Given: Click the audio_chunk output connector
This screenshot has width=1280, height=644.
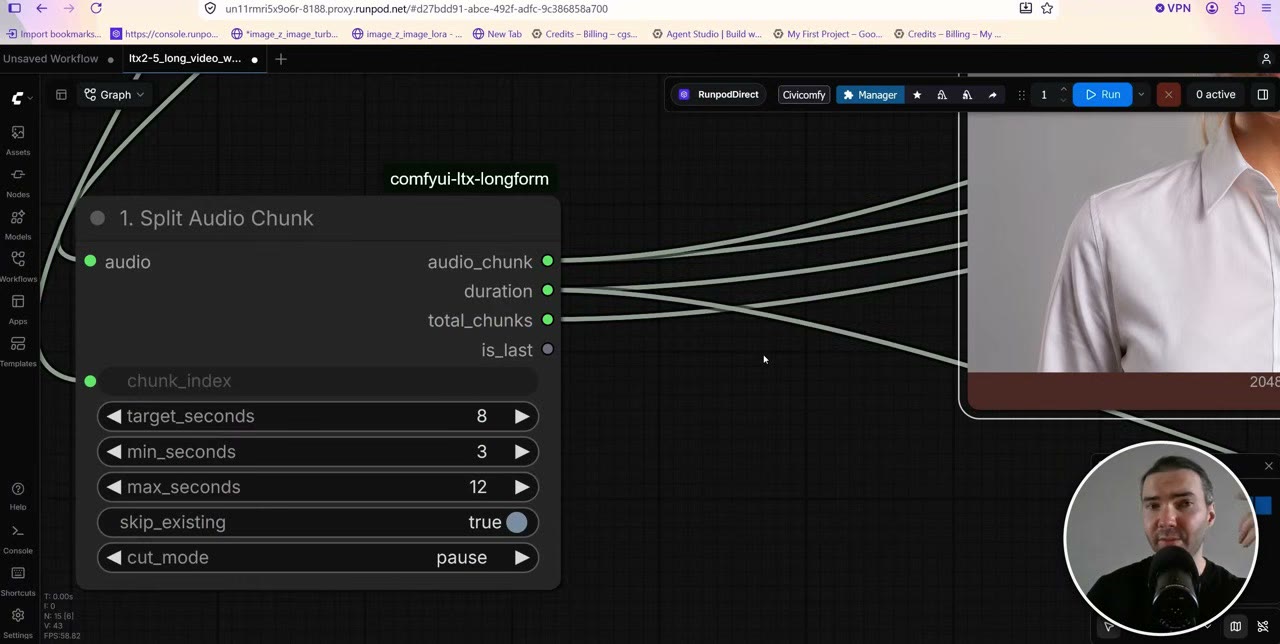Looking at the screenshot, I should [547, 261].
